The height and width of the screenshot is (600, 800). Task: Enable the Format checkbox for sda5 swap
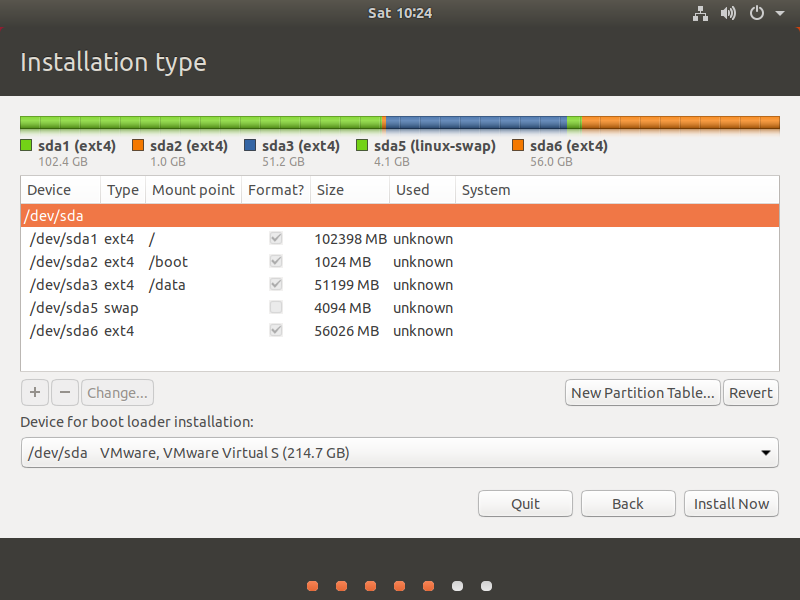tap(275, 307)
